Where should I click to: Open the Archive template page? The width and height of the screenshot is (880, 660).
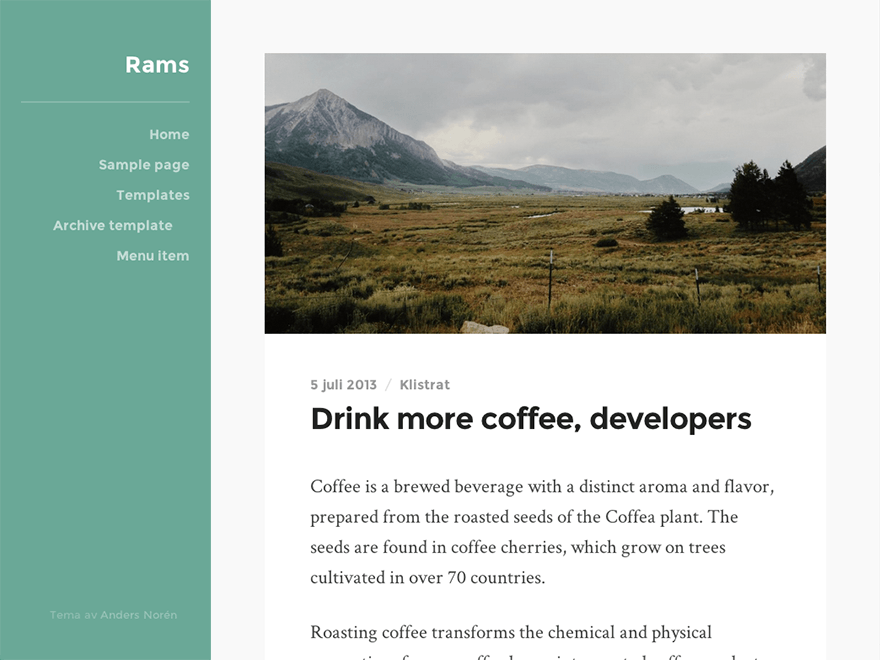tap(113, 225)
